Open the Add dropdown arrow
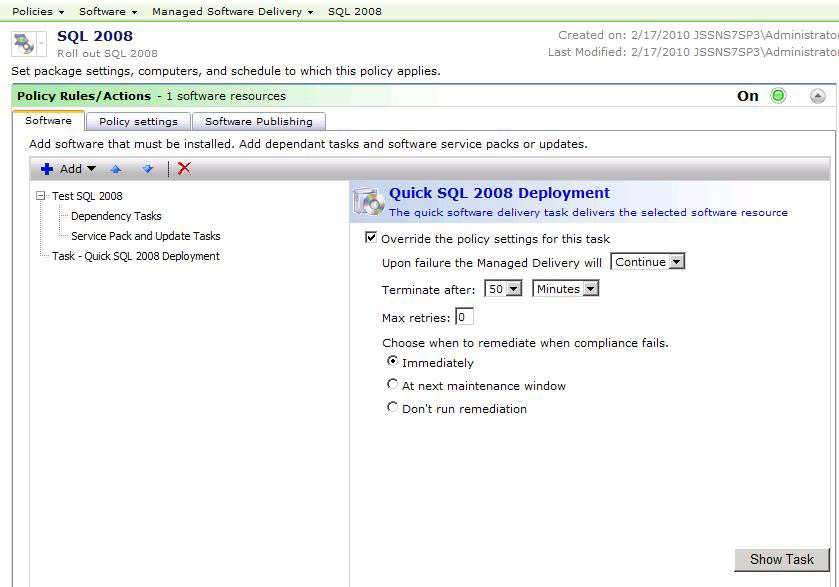The image size is (839, 587). tap(91, 169)
